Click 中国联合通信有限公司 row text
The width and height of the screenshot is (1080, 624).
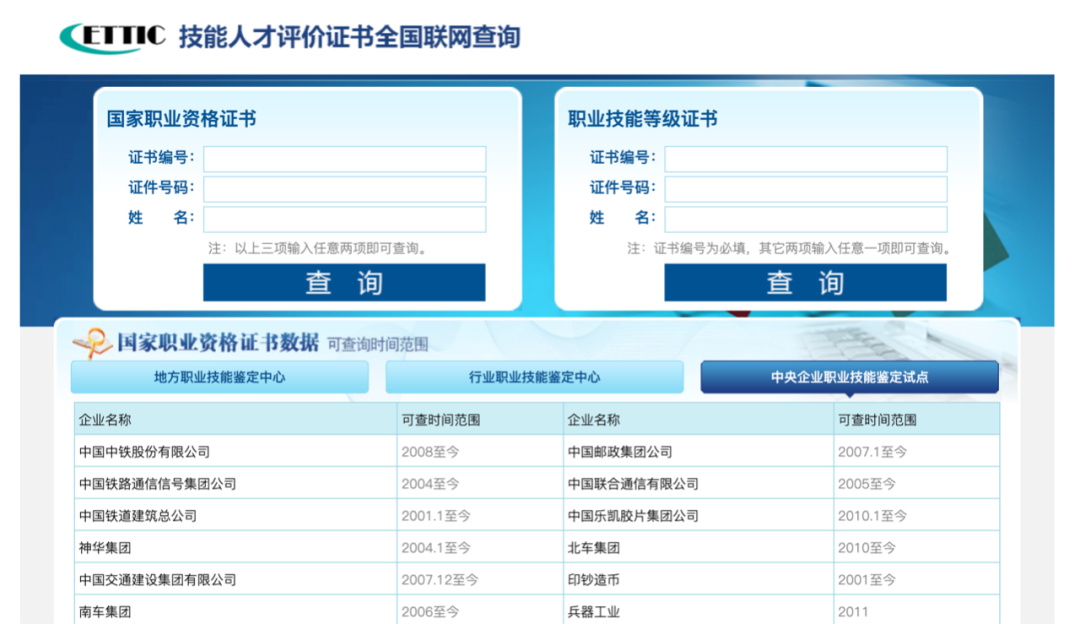coord(633,484)
